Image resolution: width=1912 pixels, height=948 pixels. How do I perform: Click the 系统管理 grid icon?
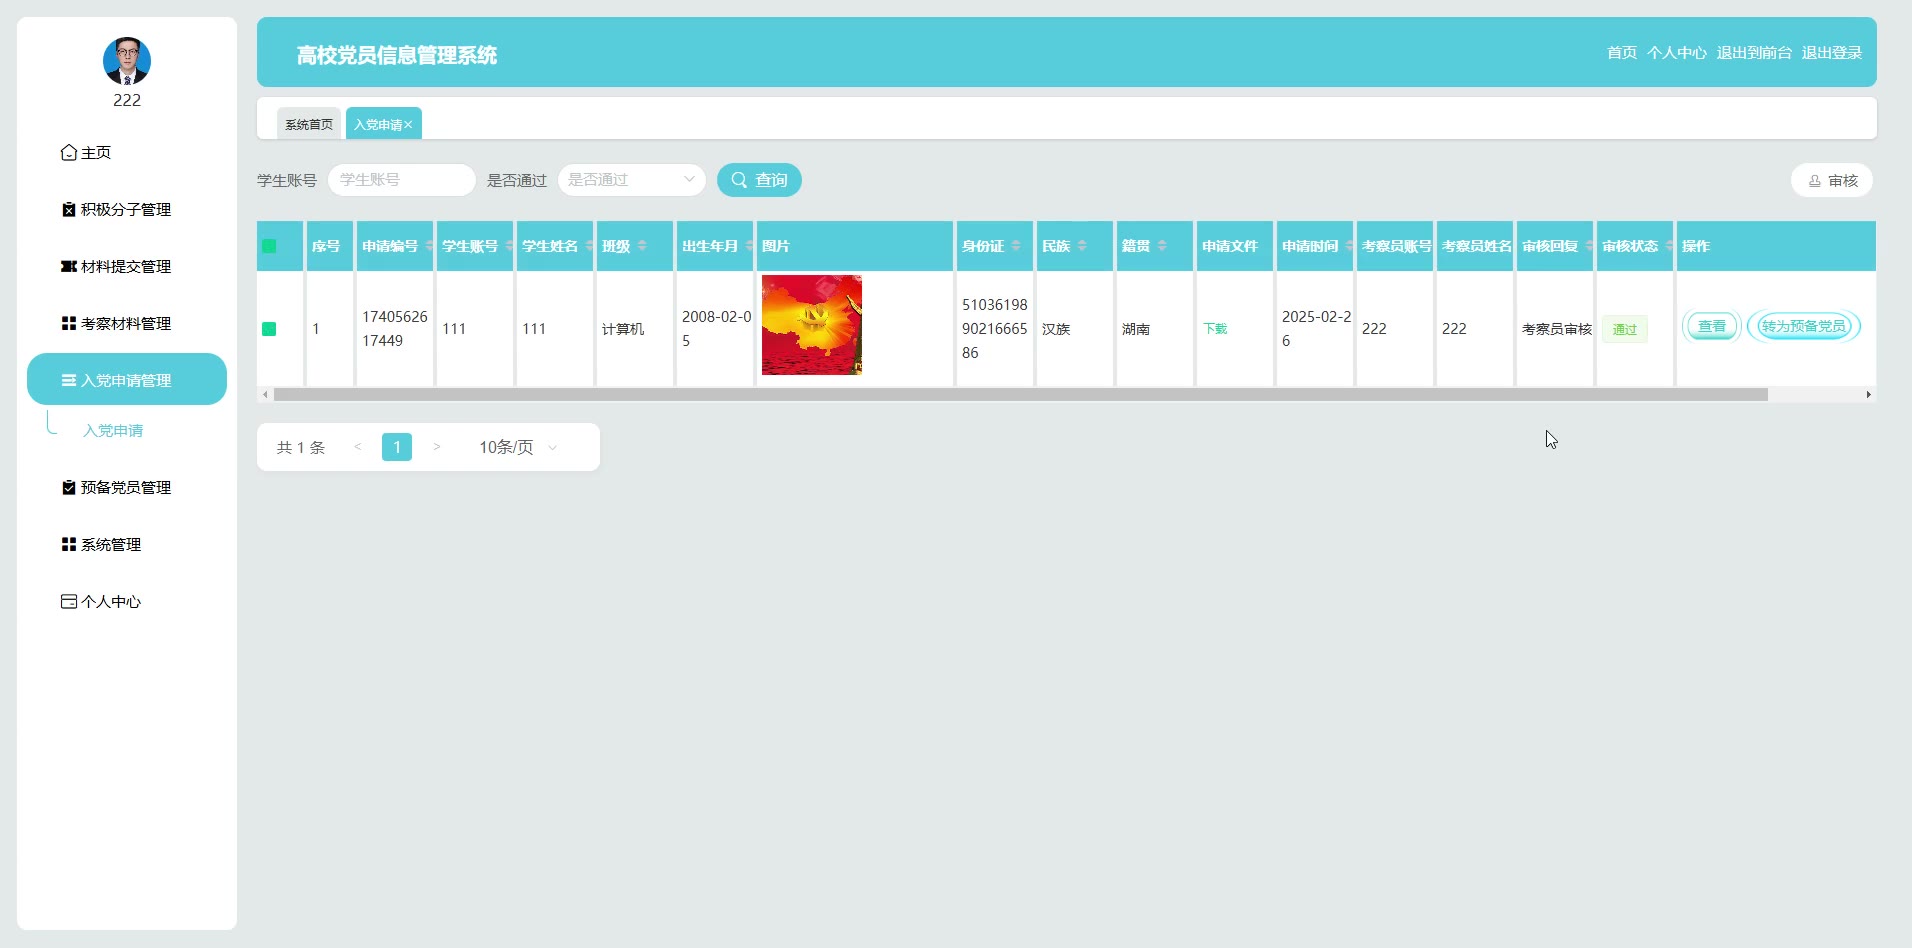(x=68, y=545)
